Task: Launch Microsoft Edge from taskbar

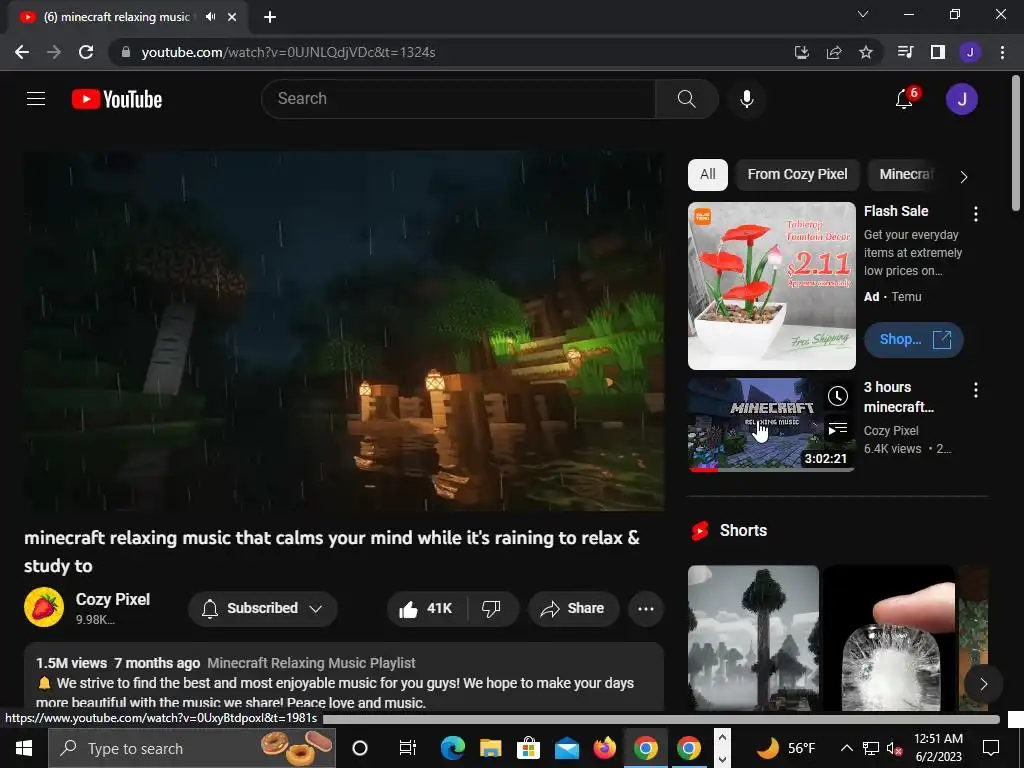Action: coord(453,748)
